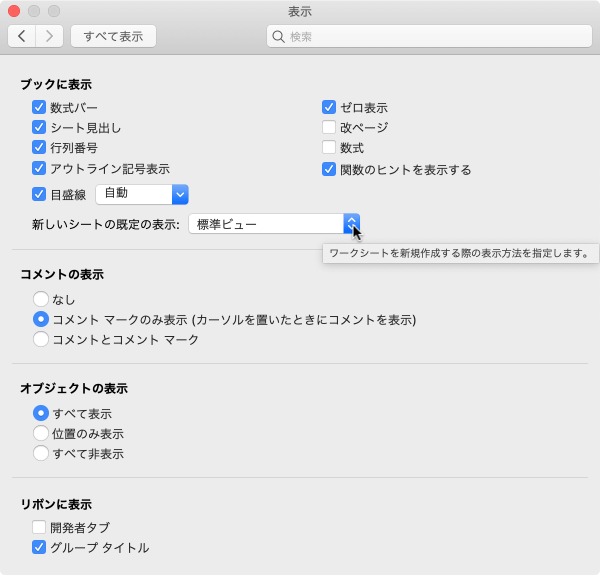Disable 関数のヒントを表示する checkbox
This screenshot has width=600, height=575.
coord(329,169)
